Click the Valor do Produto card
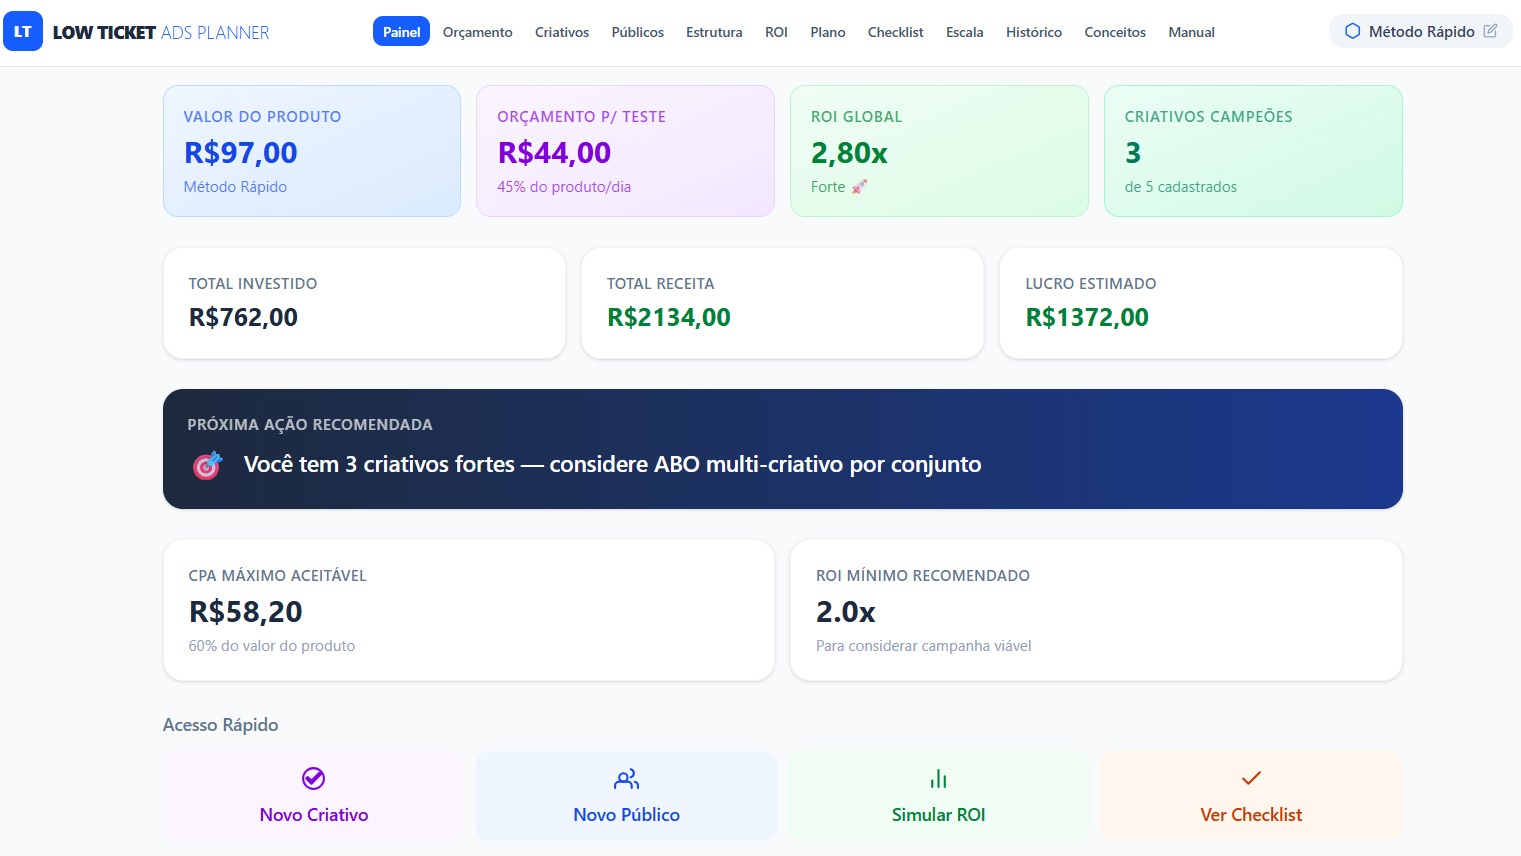This screenshot has height=856, width=1521. [x=312, y=151]
